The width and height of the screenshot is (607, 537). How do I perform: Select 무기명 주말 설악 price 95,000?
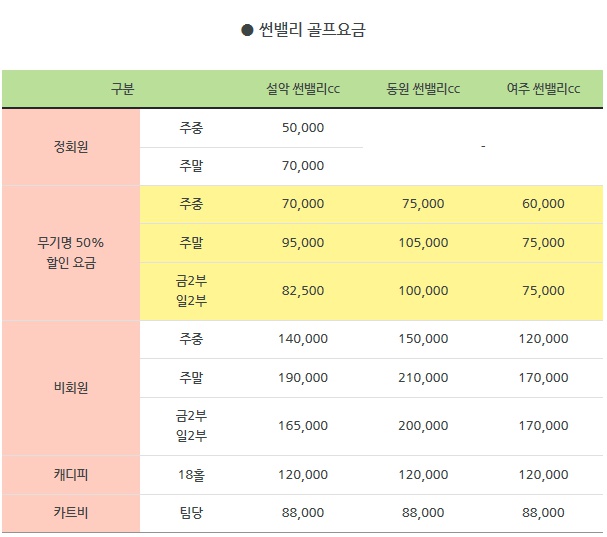(x=303, y=243)
